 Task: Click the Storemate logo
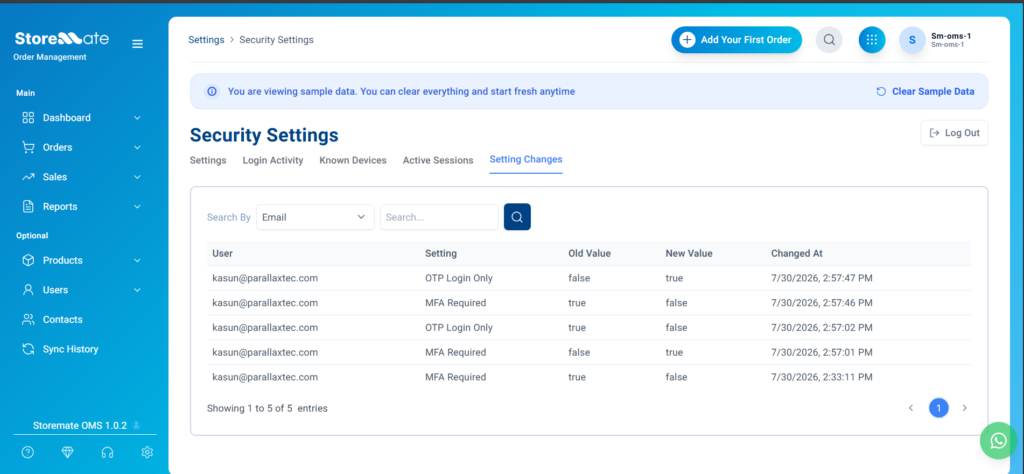click(x=62, y=39)
